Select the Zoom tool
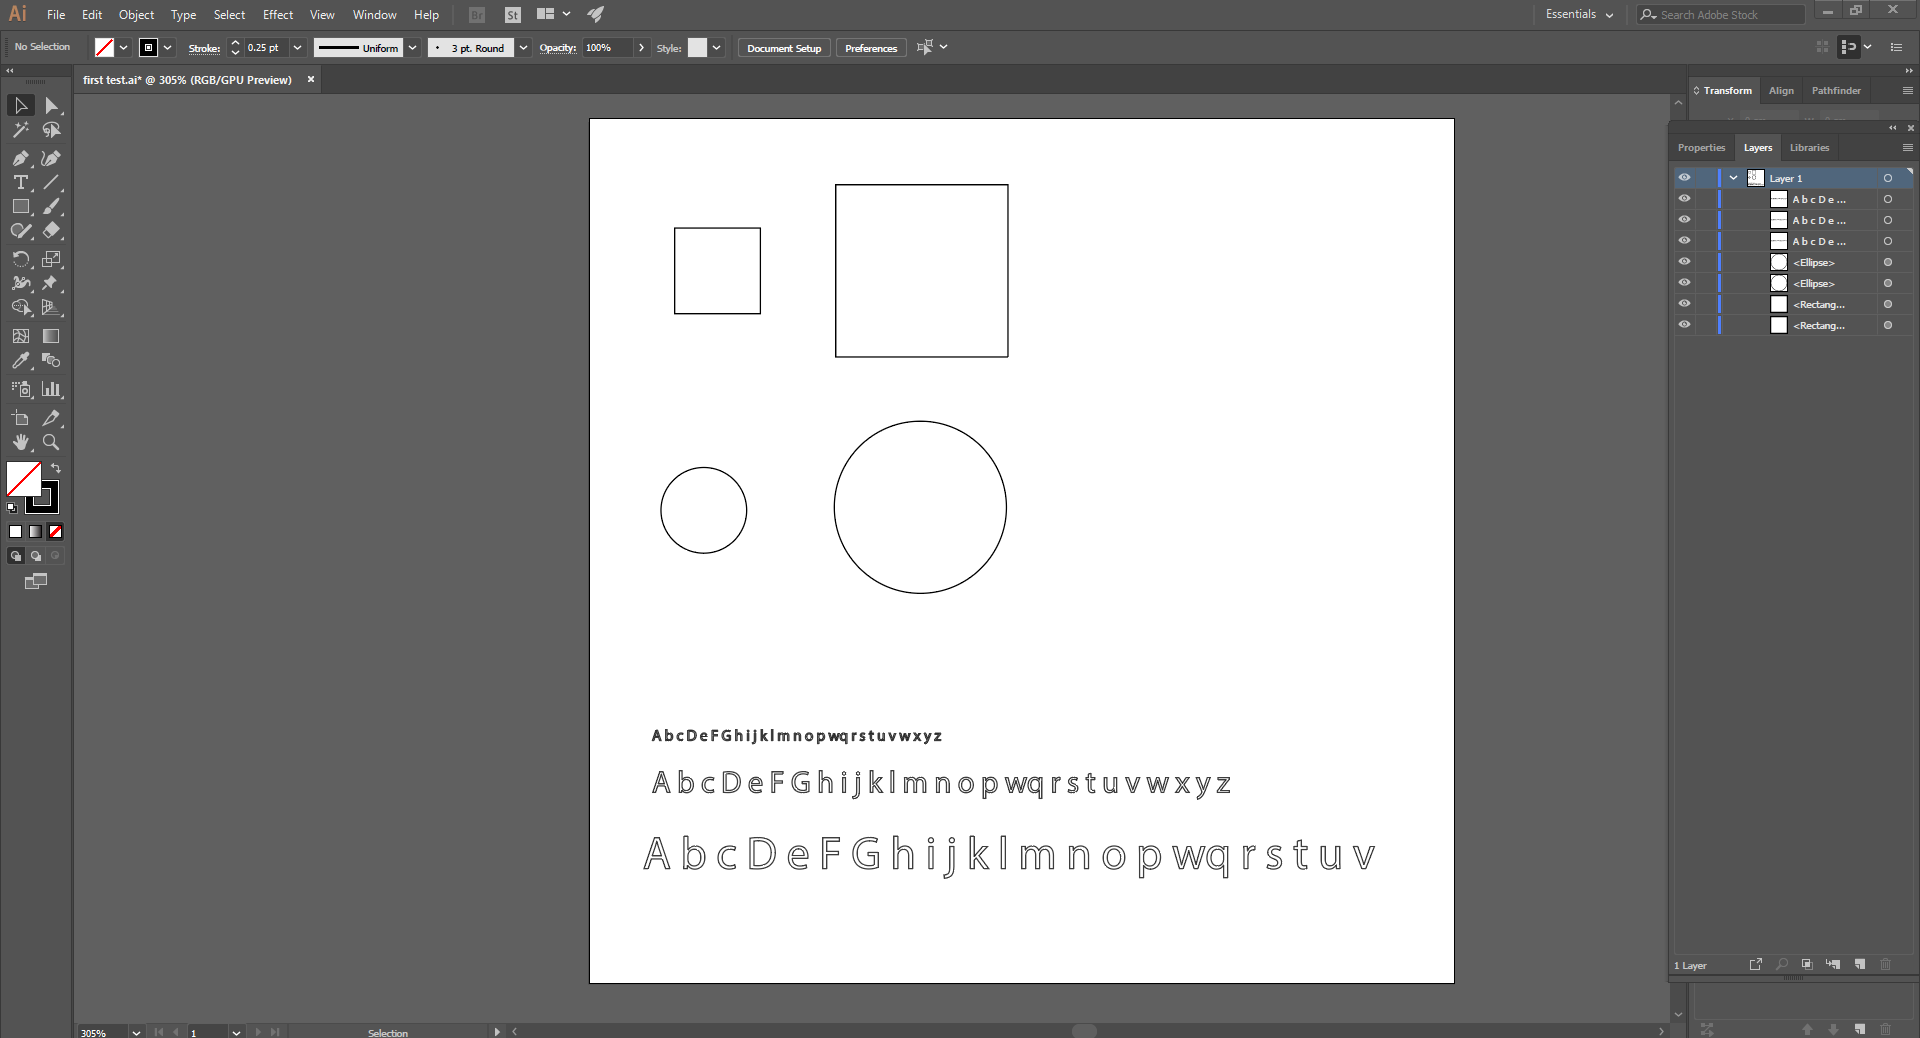The image size is (1920, 1038). (x=51, y=442)
